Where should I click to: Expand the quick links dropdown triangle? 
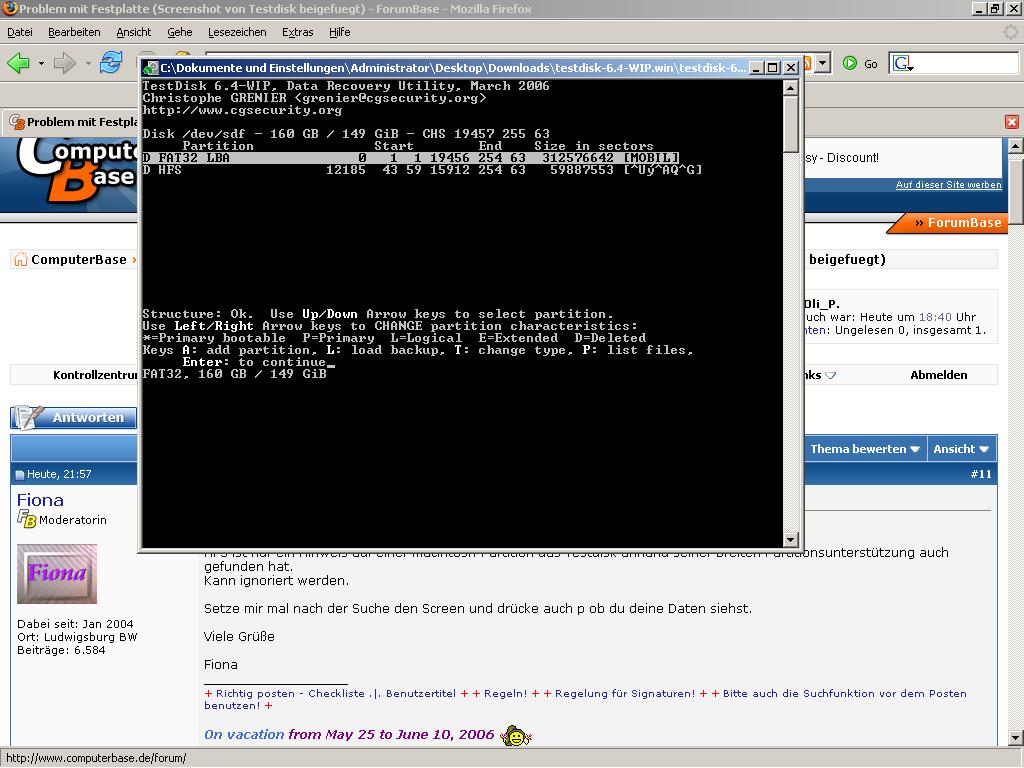tap(830, 376)
